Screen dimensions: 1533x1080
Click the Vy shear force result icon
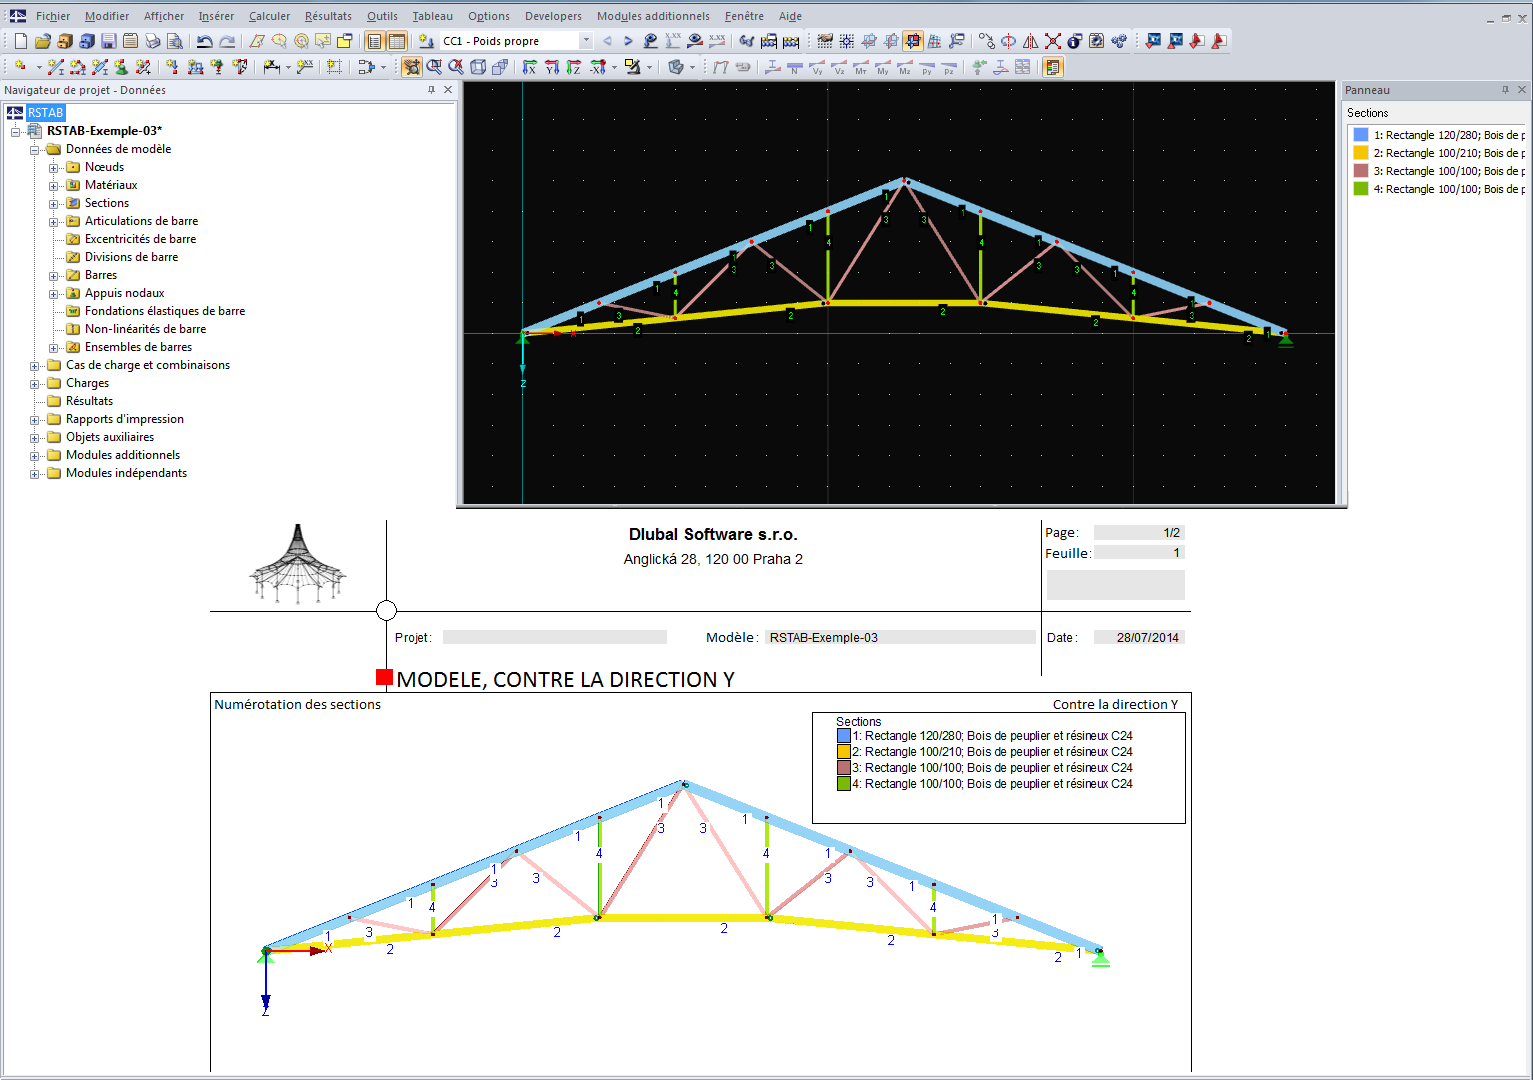(x=816, y=67)
